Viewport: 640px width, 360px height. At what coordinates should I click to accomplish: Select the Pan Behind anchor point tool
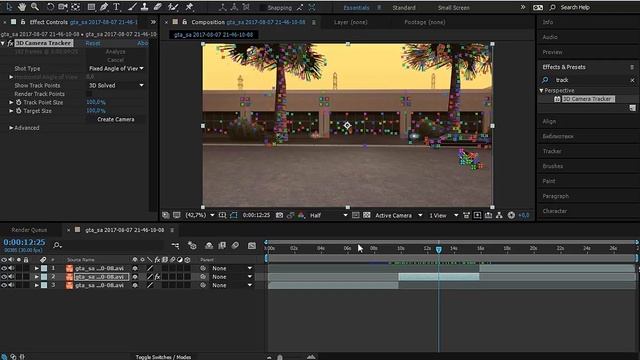pyautogui.click(x=76, y=7)
